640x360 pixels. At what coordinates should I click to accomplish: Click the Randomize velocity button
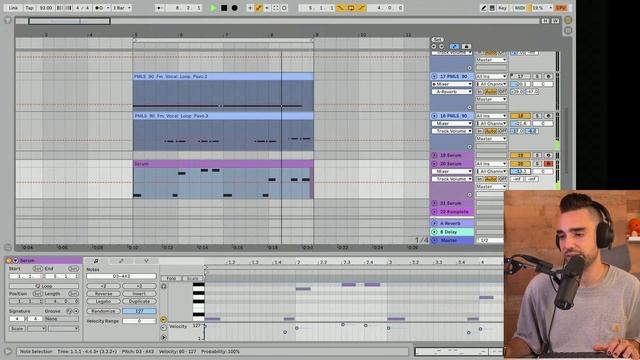(x=103, y=311)
